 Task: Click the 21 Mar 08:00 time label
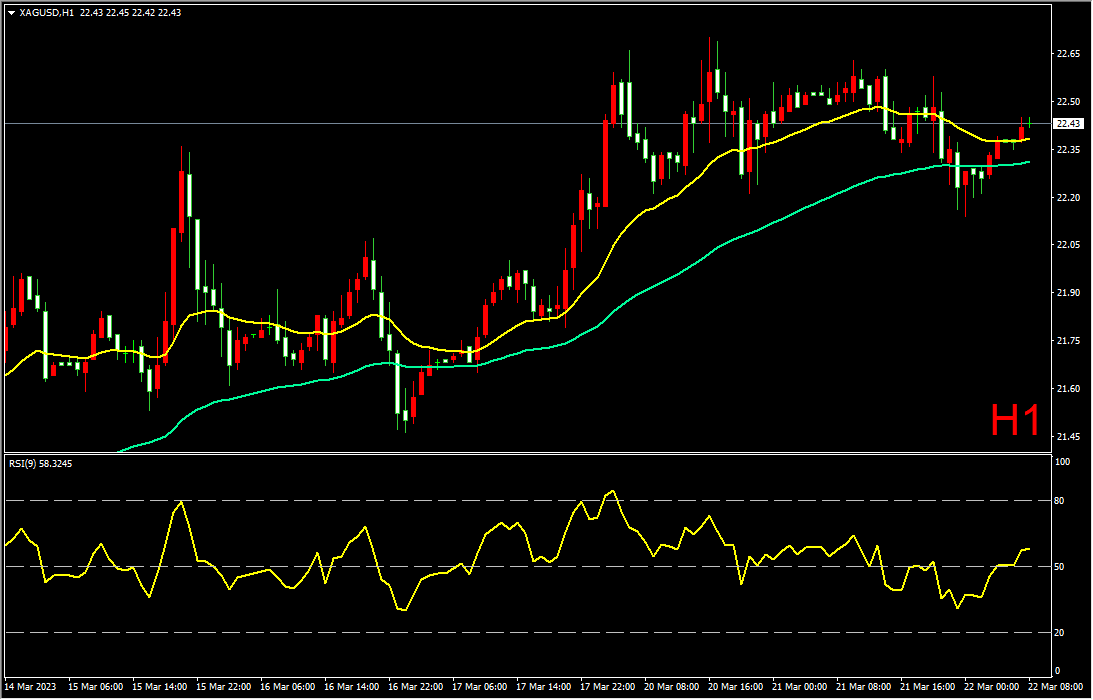(x=865, y=687)
